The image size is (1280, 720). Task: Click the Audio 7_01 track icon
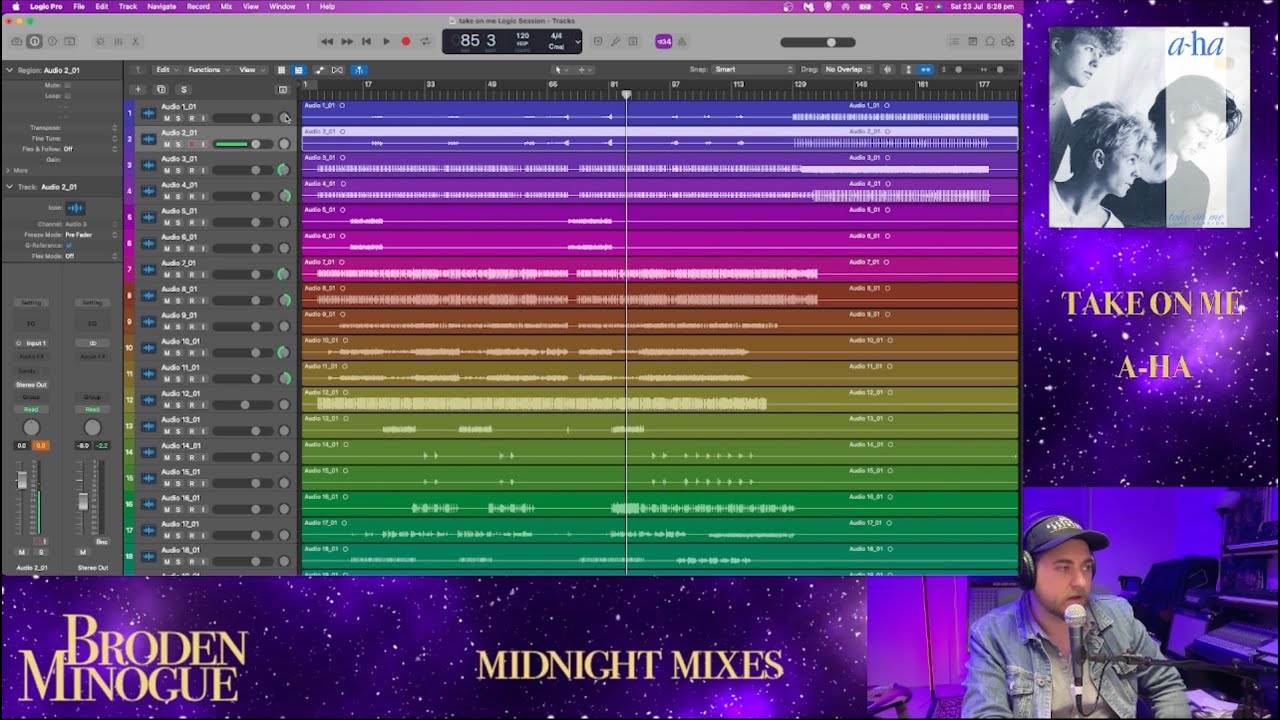(148, 270)
